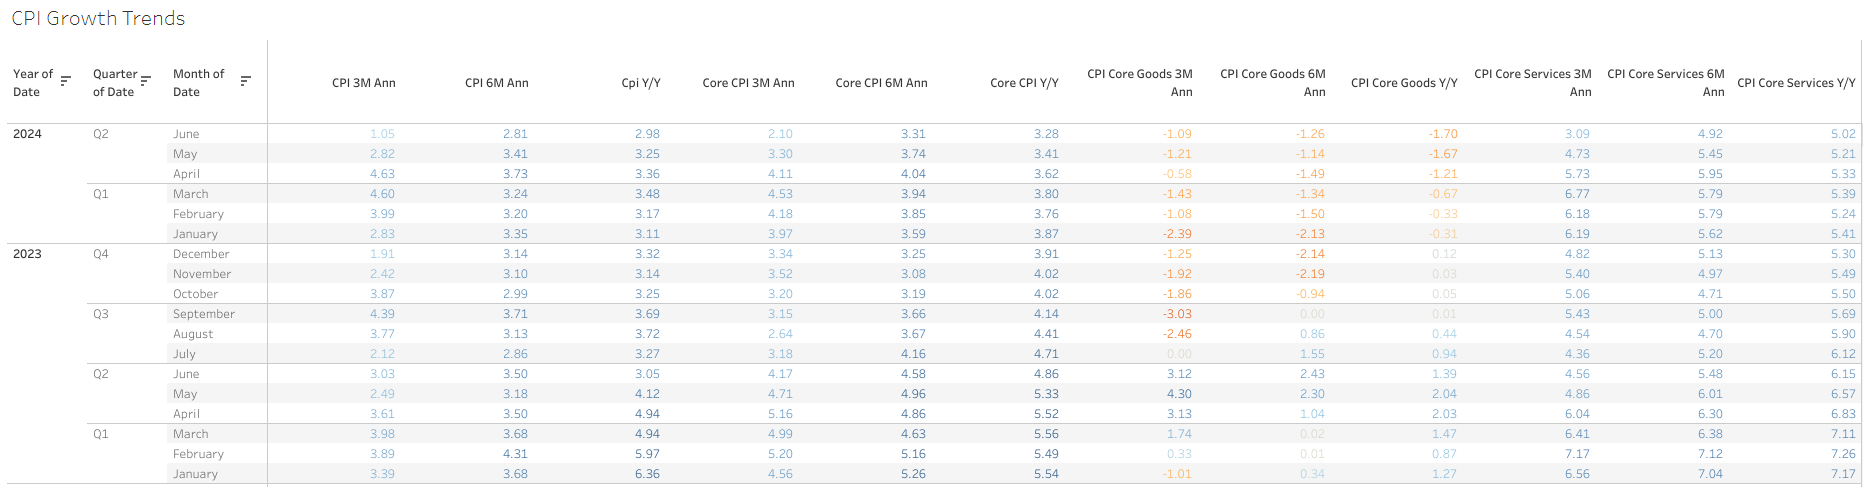1863x487 pixels.
Task: Click sort icon beside Month of Date
Action: 246,81
